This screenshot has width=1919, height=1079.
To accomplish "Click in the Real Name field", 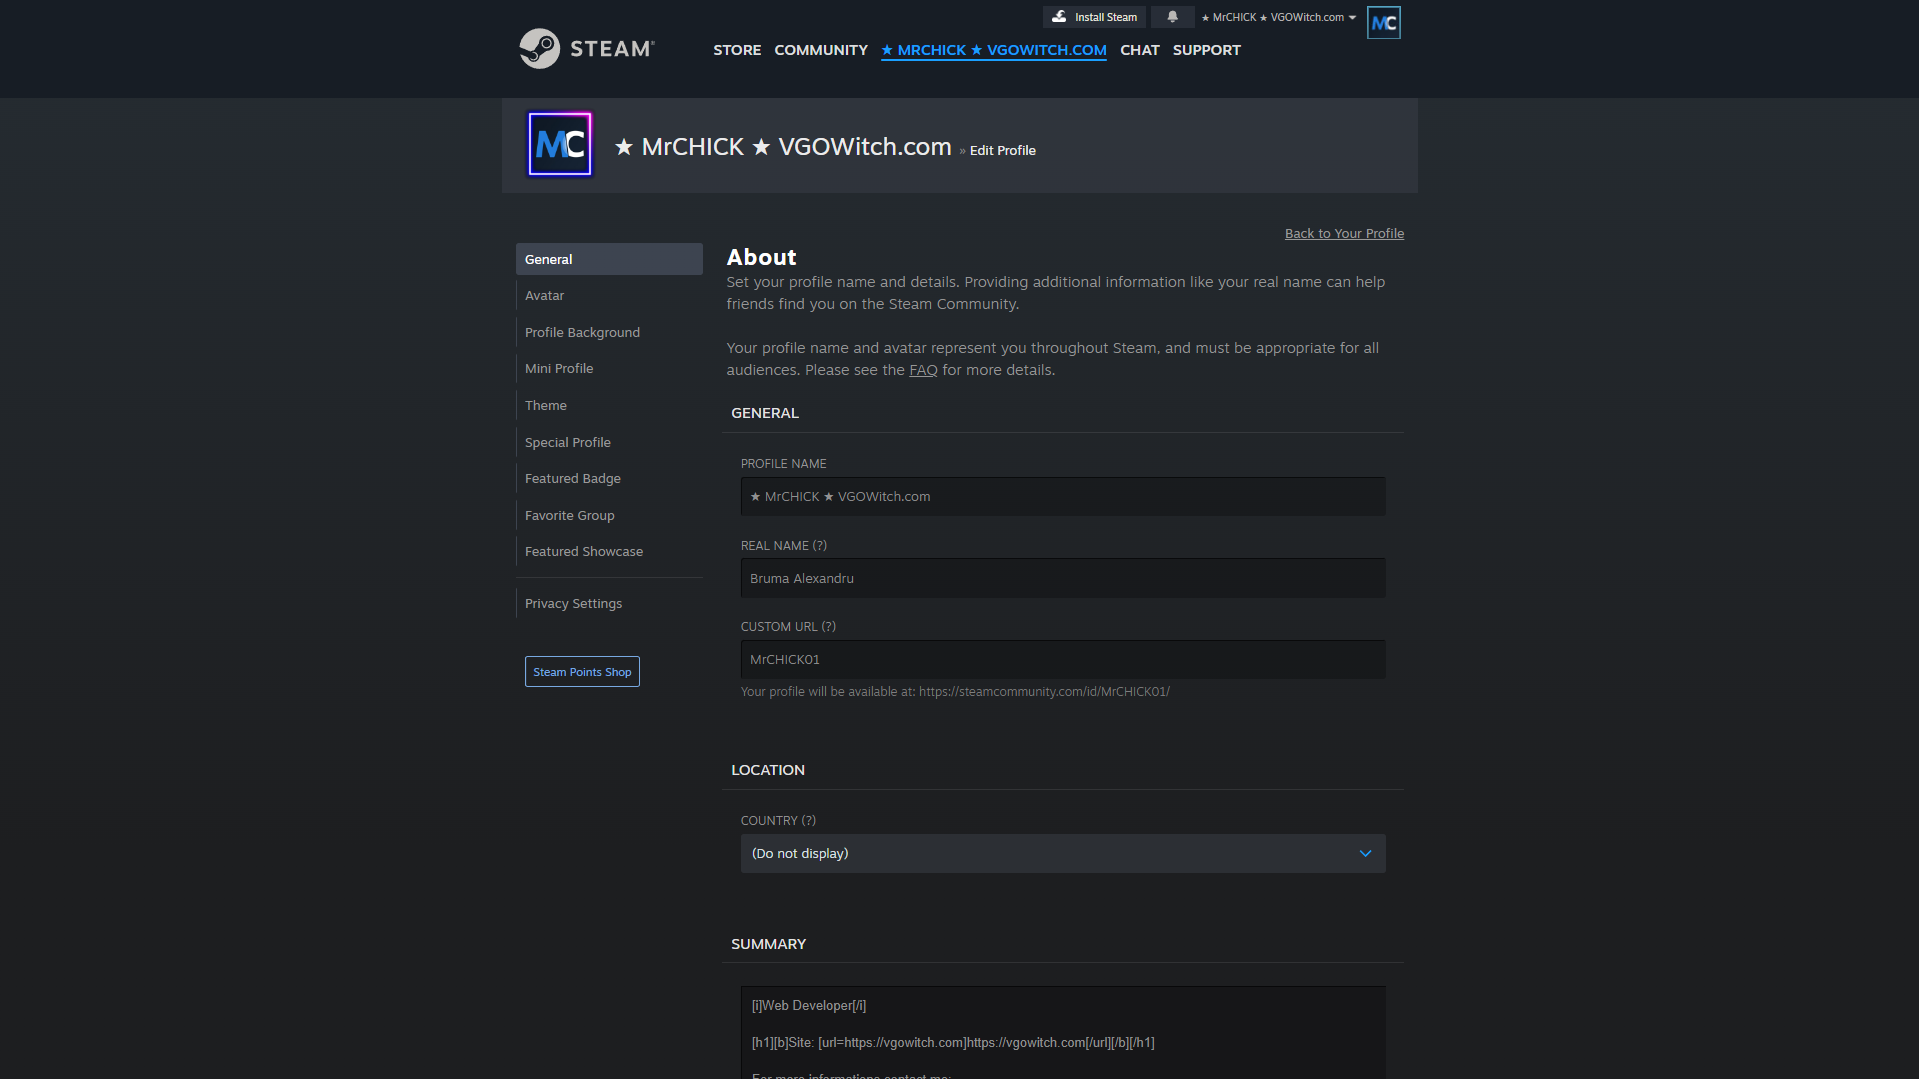I will [1063, 578].
